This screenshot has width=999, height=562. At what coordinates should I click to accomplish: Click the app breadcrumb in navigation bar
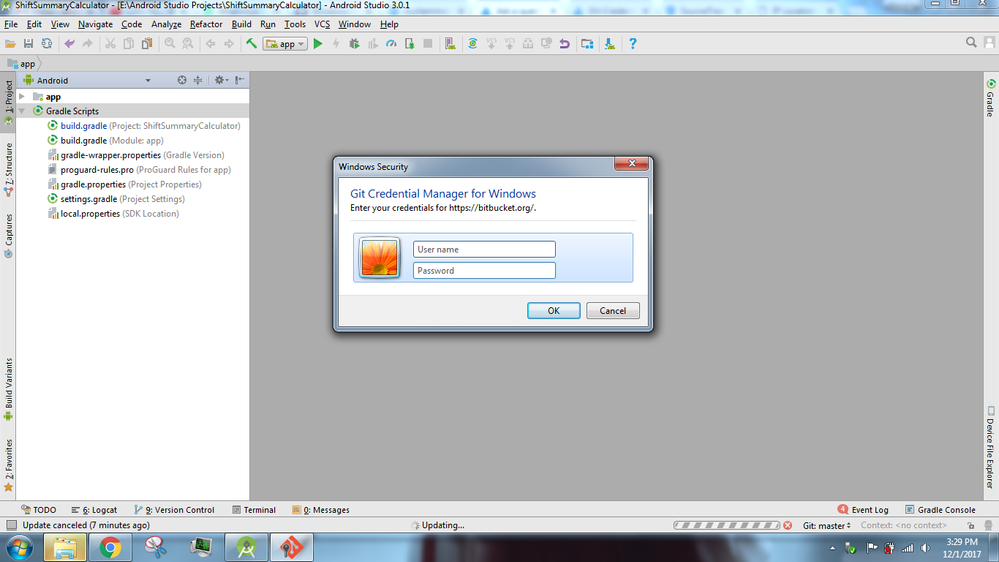tap(21, 64)
